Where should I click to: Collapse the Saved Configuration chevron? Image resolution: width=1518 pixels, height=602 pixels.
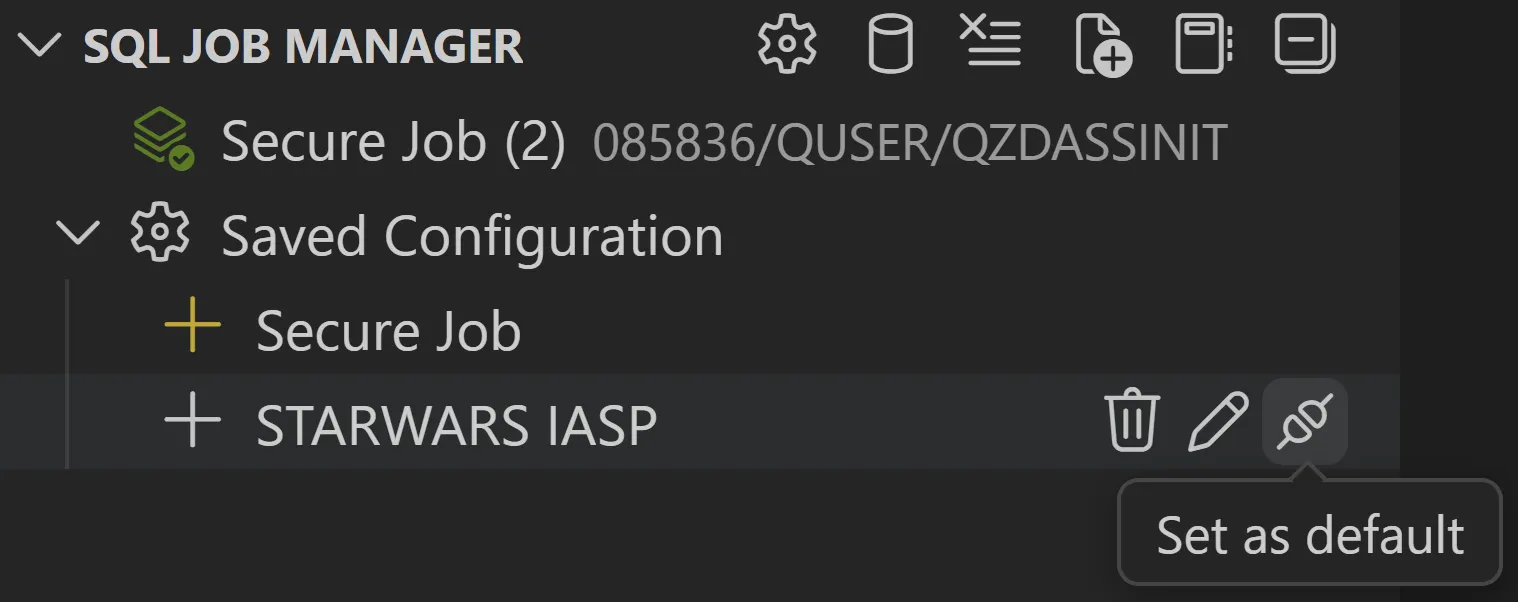(78, 234)
